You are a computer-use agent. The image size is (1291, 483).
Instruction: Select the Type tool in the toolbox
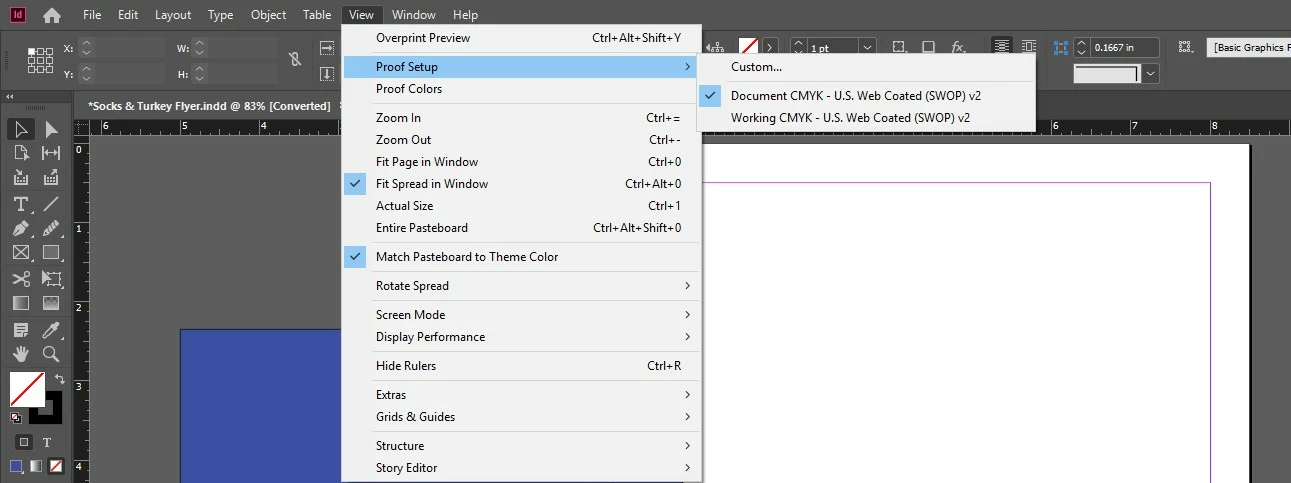[x=20, y=204]
